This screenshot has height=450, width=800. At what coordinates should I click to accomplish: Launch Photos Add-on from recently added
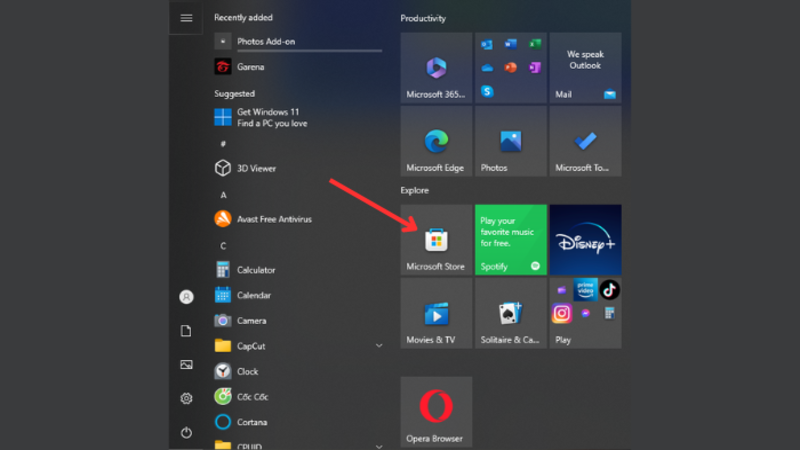coord(298,41)
